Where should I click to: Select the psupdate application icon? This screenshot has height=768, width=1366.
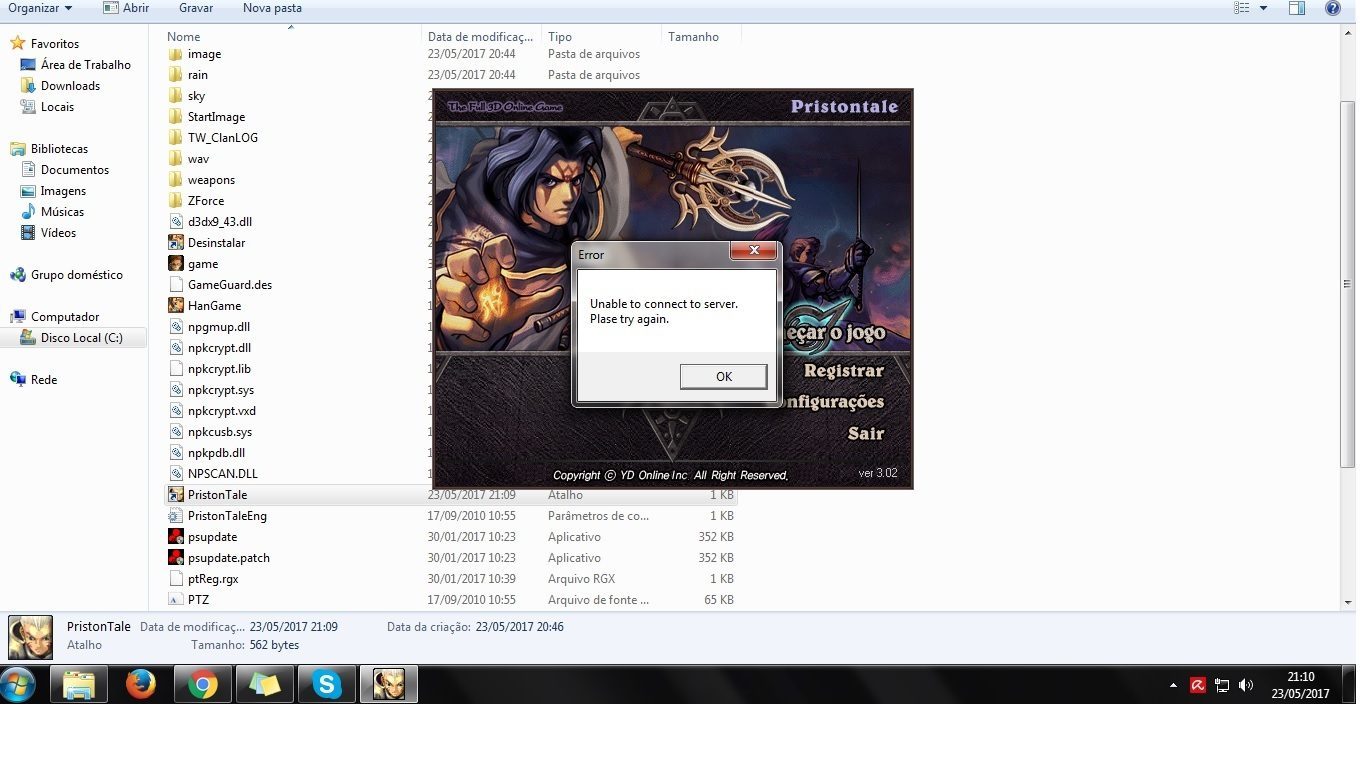[176, 537]
